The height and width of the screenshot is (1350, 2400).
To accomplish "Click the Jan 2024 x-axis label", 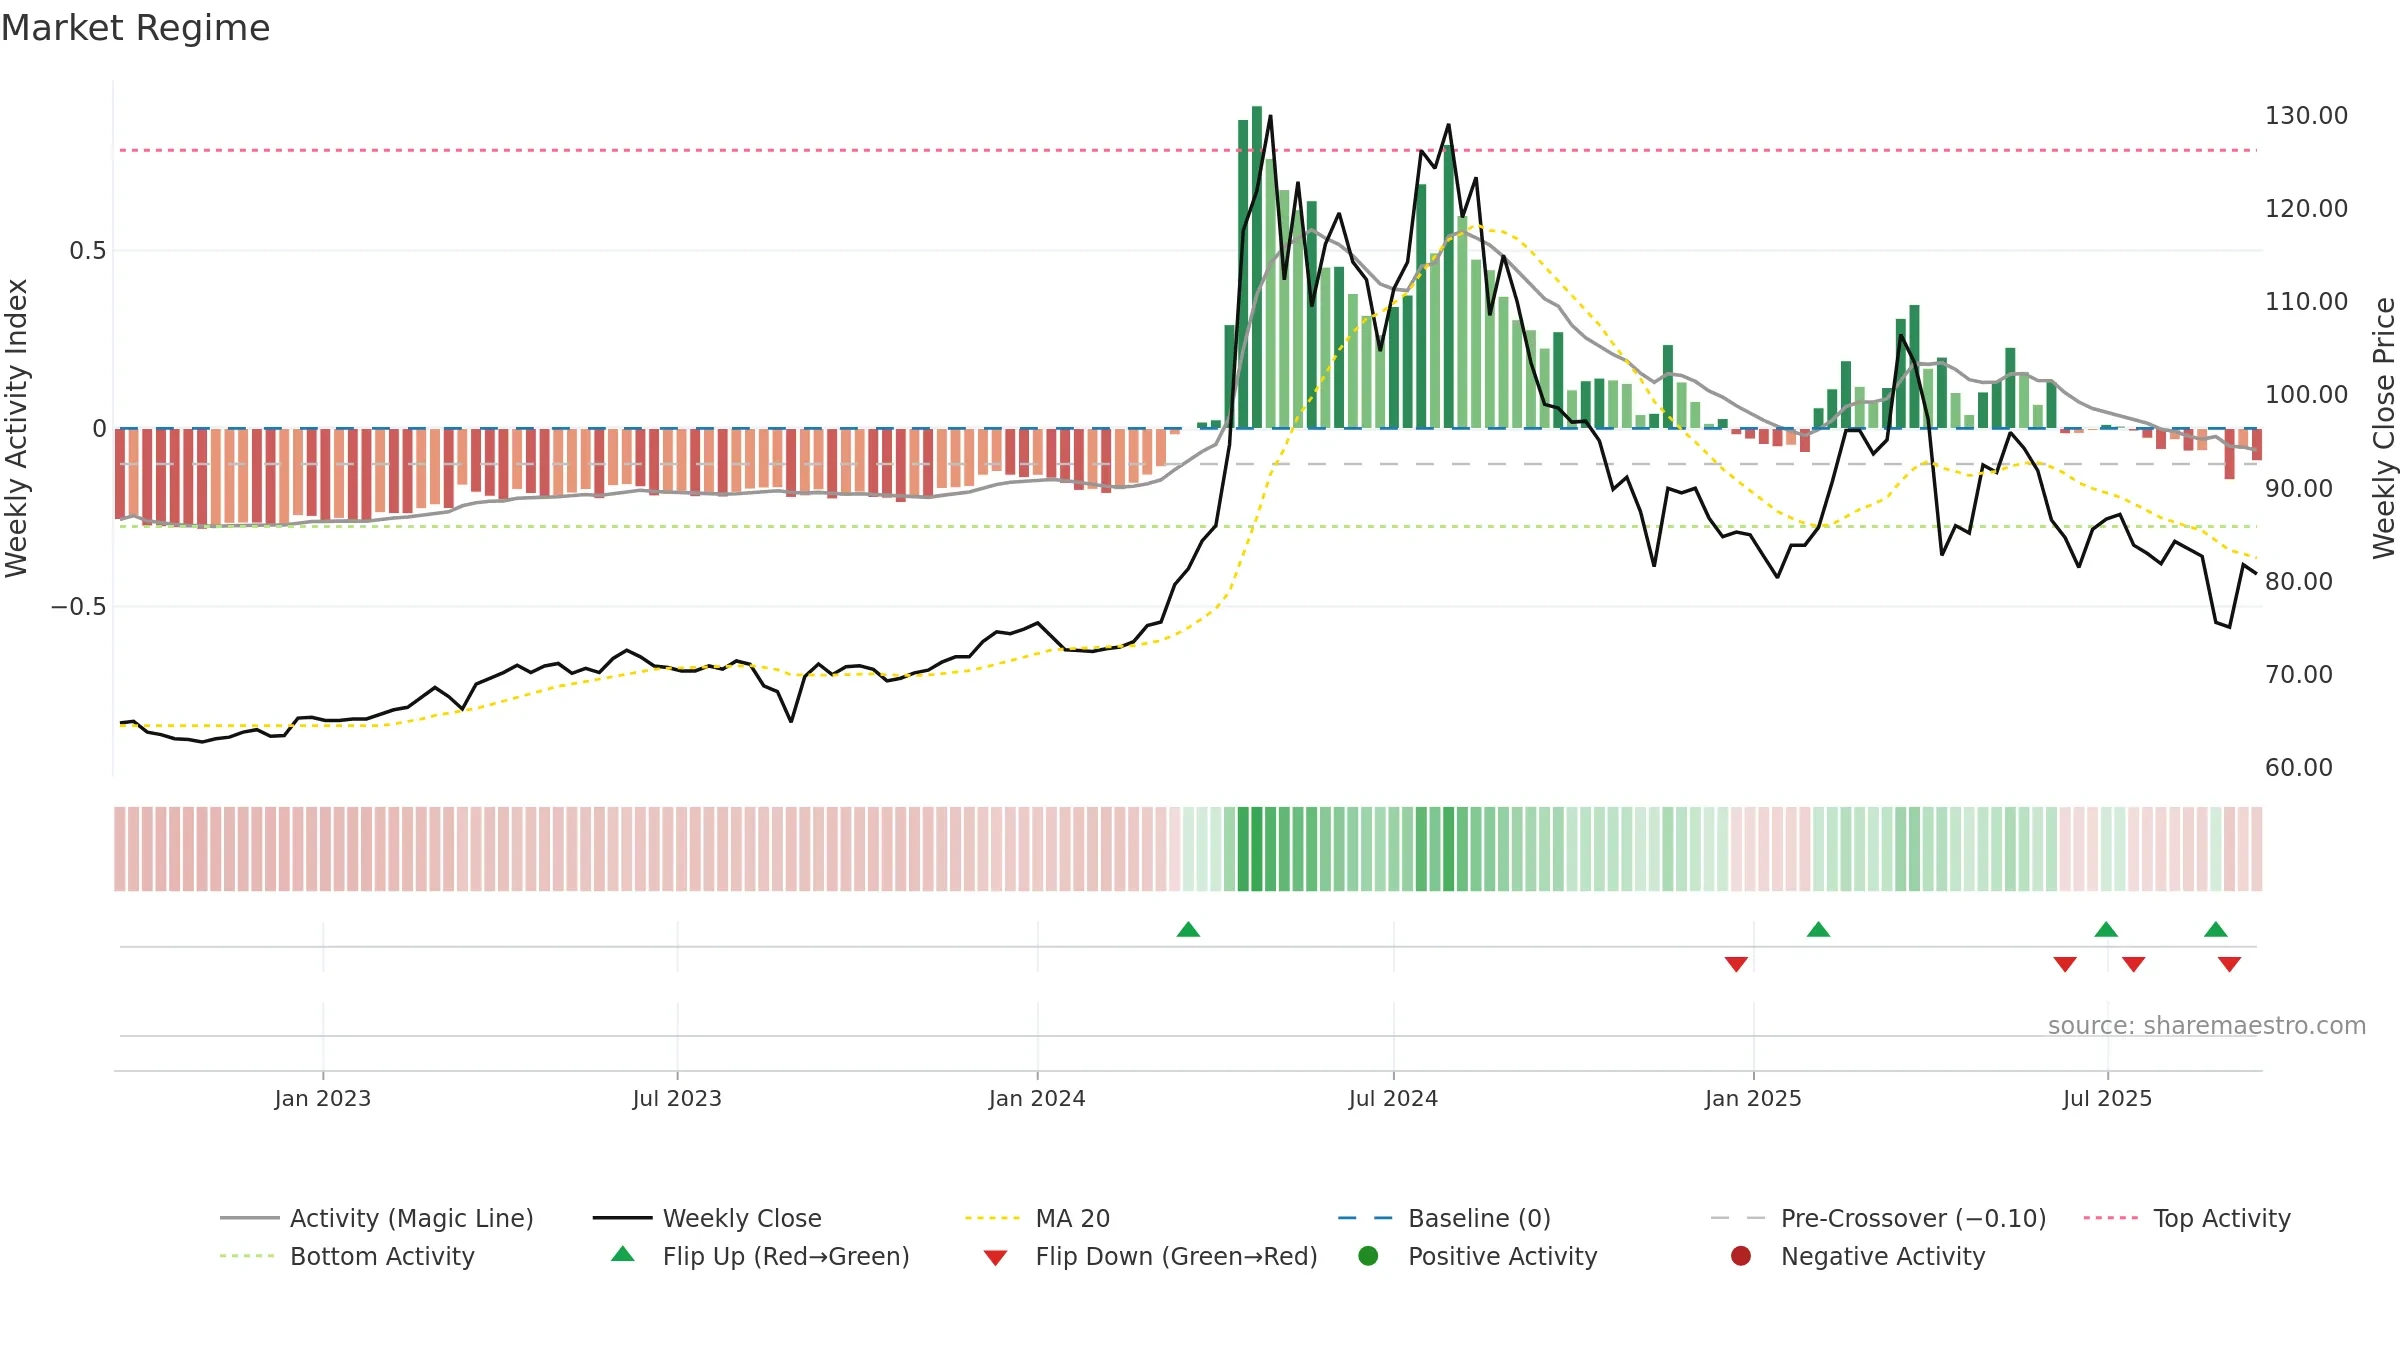I will pos(1037,1098).
